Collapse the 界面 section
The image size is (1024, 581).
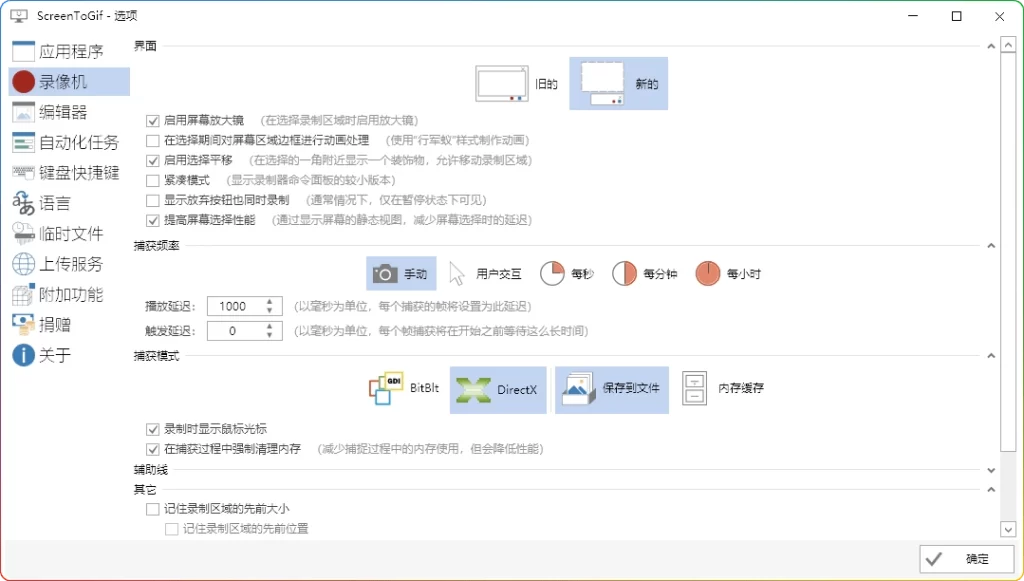tap(991, 44)
